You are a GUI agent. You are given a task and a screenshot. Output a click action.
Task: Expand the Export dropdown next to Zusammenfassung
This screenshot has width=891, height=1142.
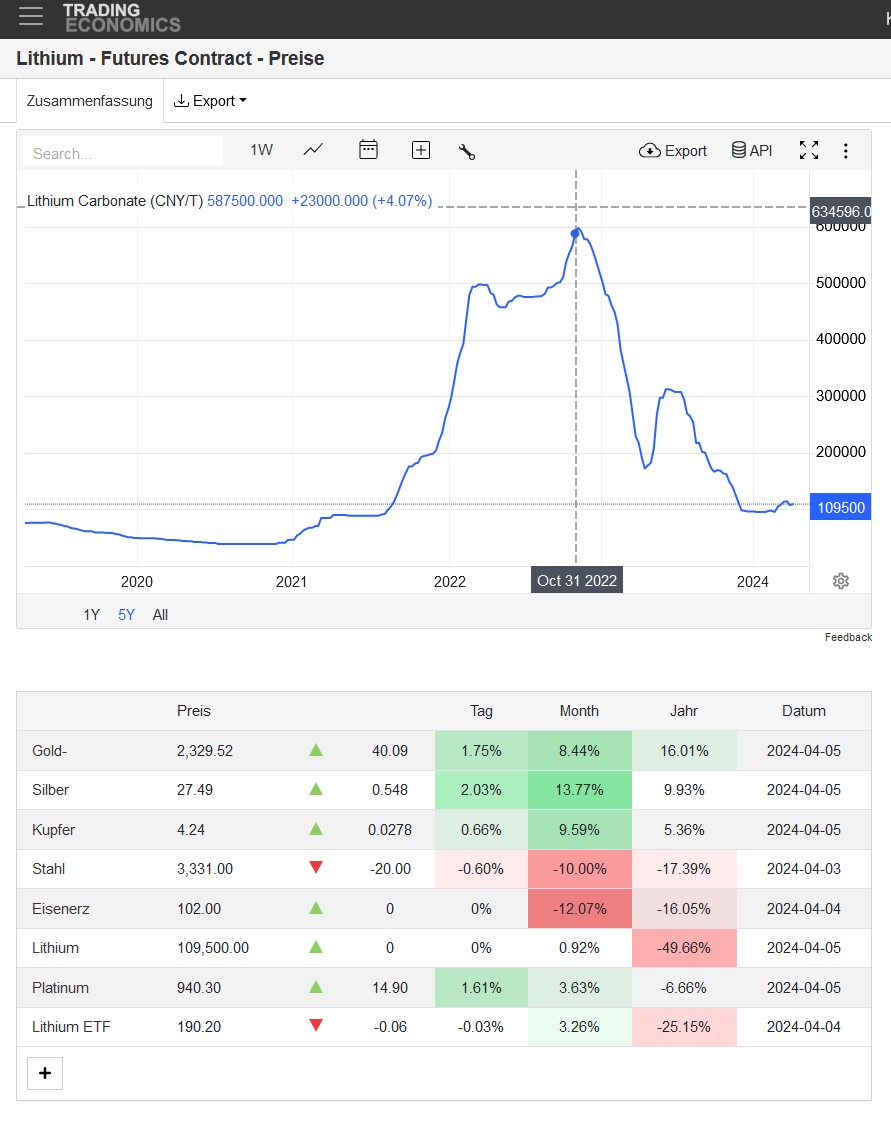pyautogui.click(x=210, y=101)
